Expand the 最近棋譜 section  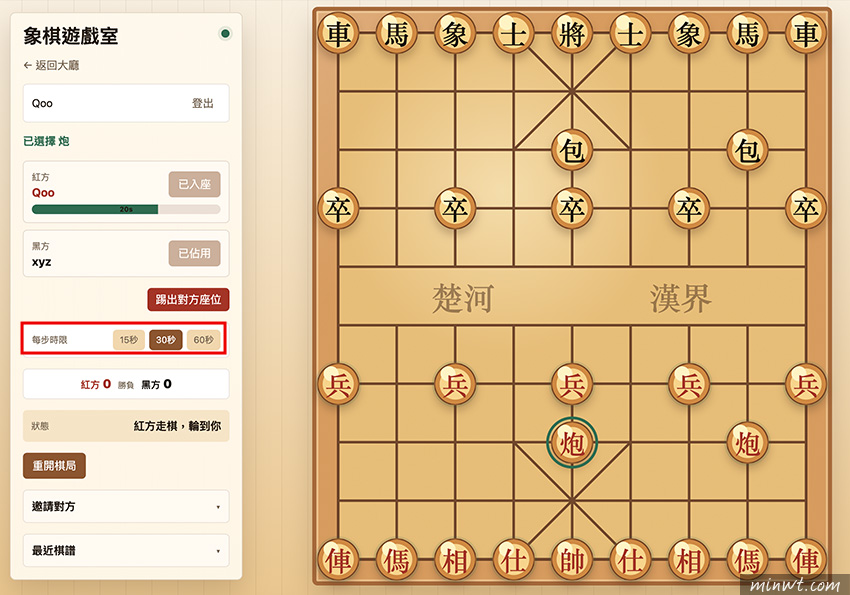pyautogui.click(x=126, y=551)
